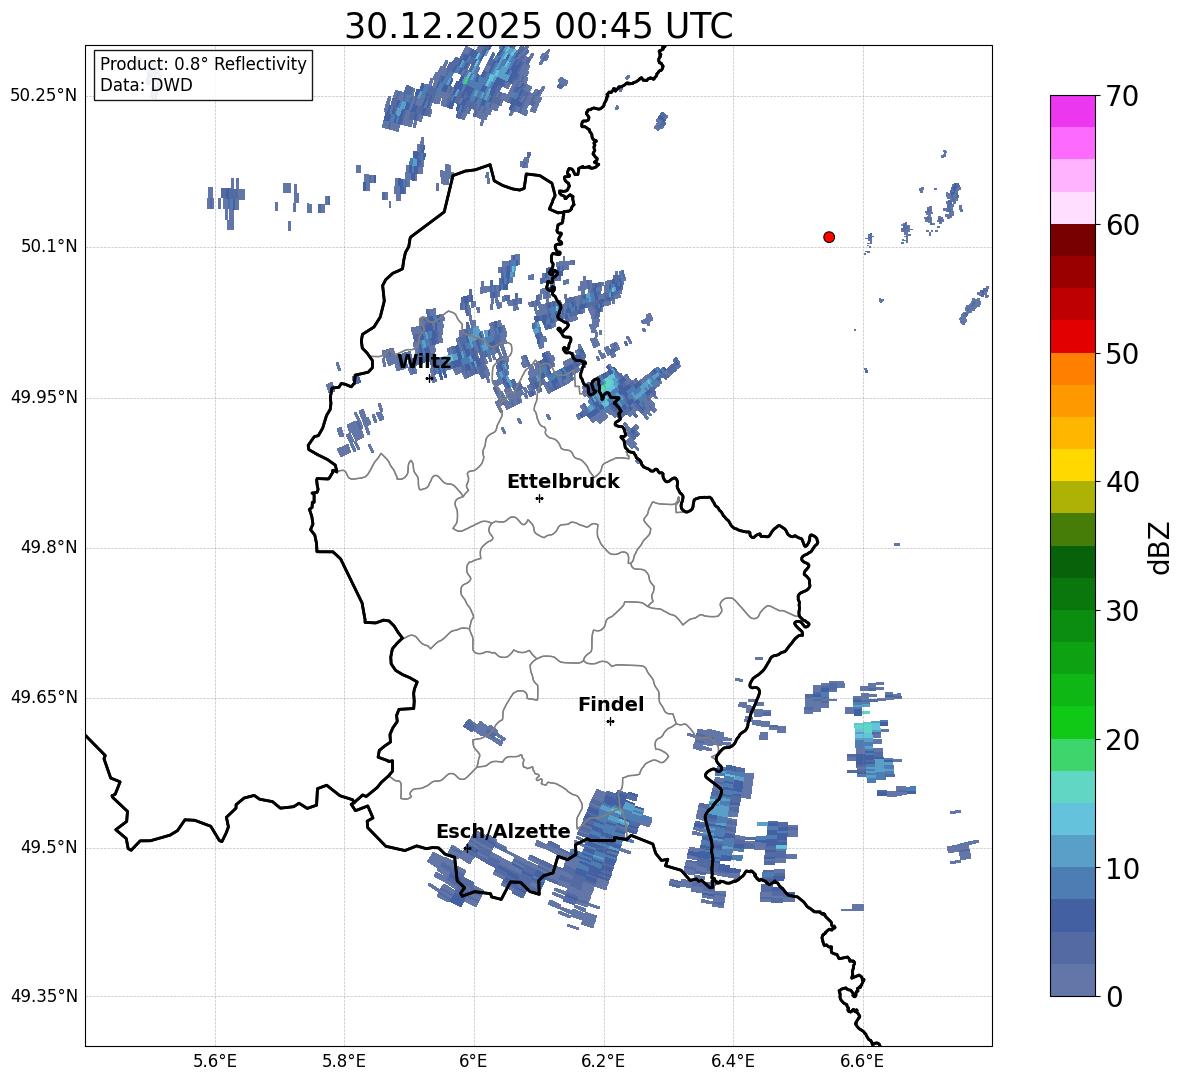
Task: Click the Wiltz city label
Action: 424,362
